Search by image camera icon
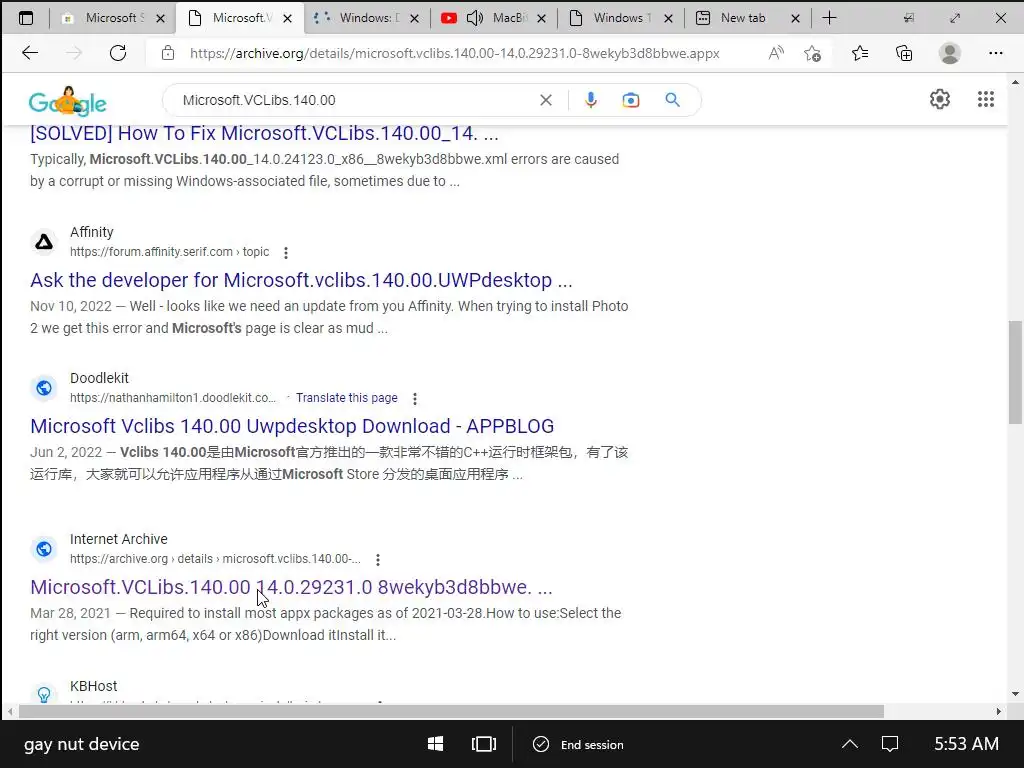 tap(631, 100)
